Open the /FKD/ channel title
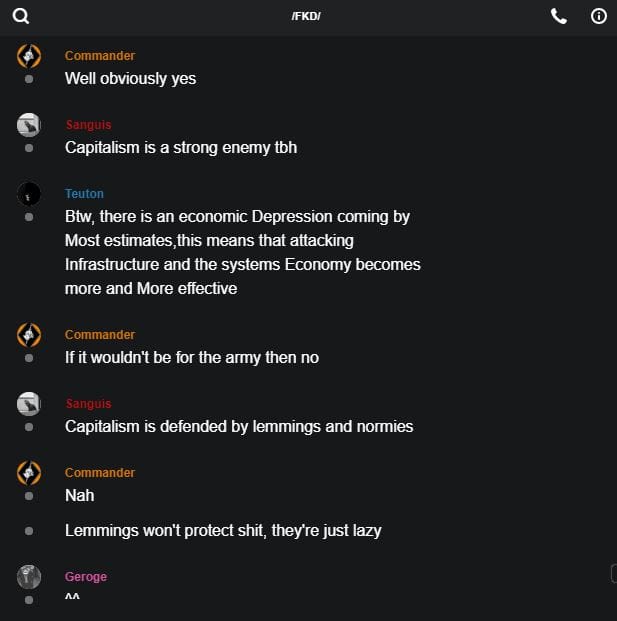617x621 pixels. point(307,17)
